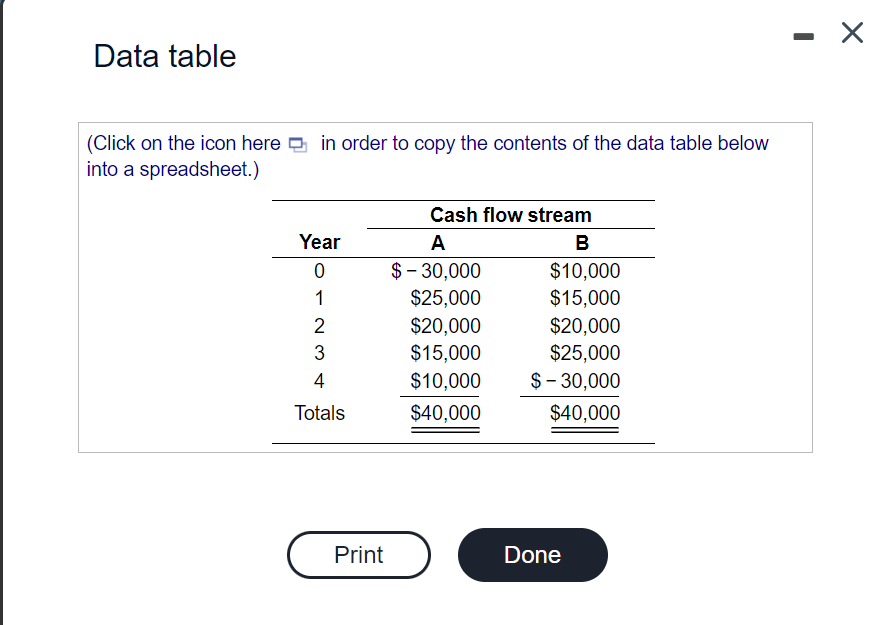Screen dimensions: 882x625
Task: Click the $25,000 value for Year 1
Action: 448,297
